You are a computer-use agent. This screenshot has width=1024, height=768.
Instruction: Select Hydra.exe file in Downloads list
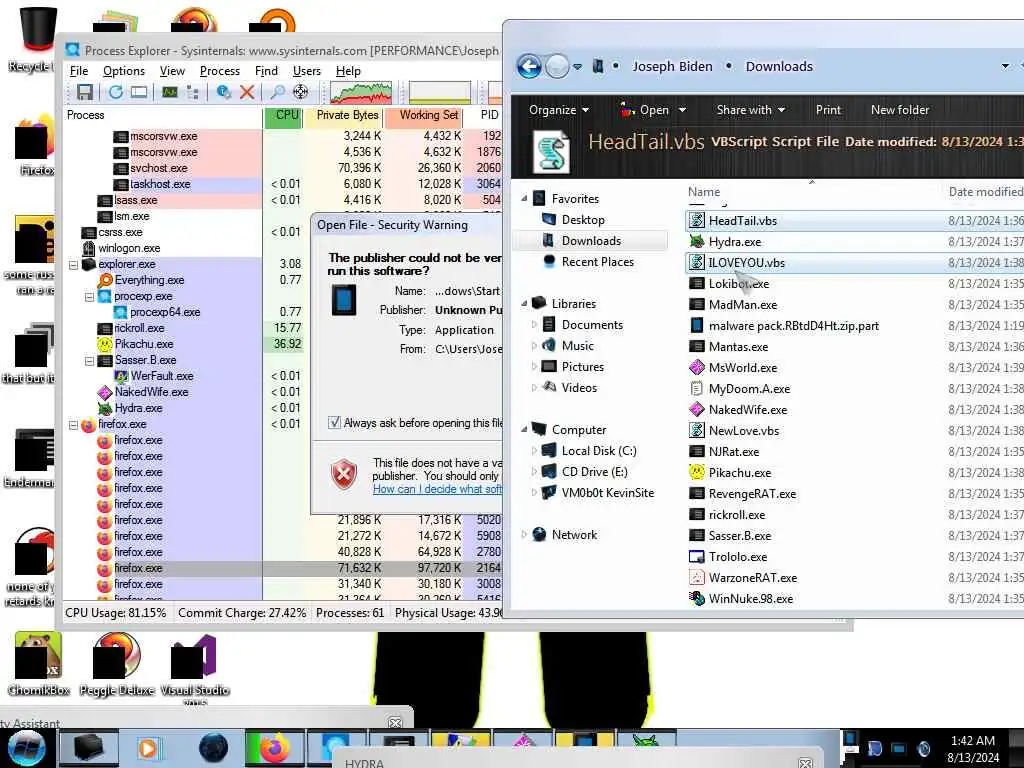pos(735,242)
